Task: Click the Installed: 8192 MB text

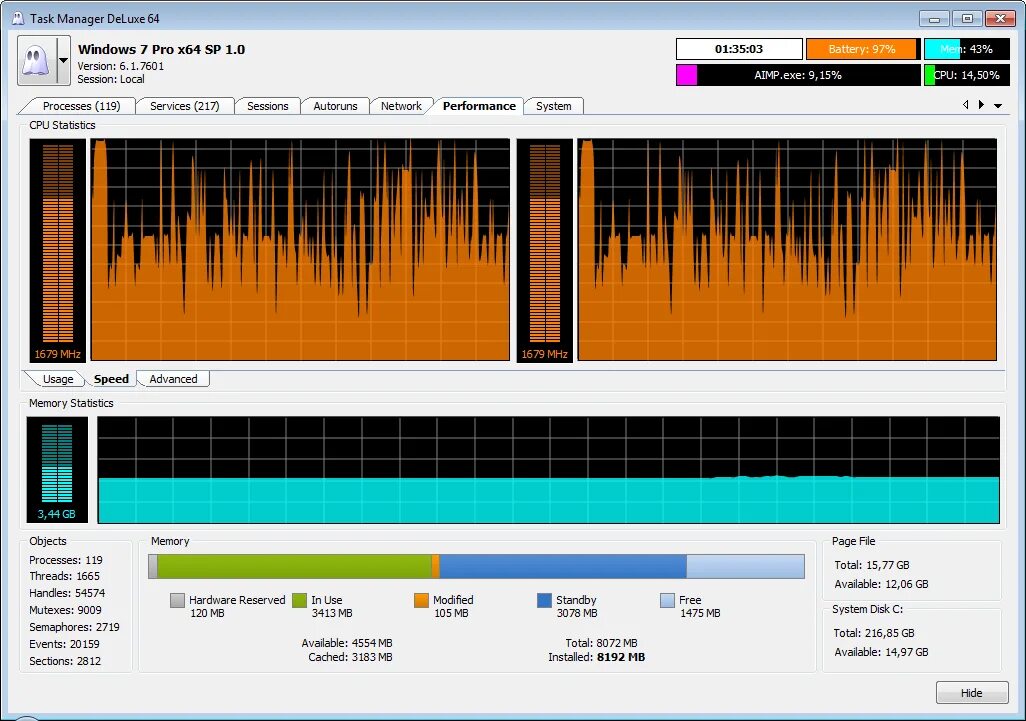Action: pos(597,657)
